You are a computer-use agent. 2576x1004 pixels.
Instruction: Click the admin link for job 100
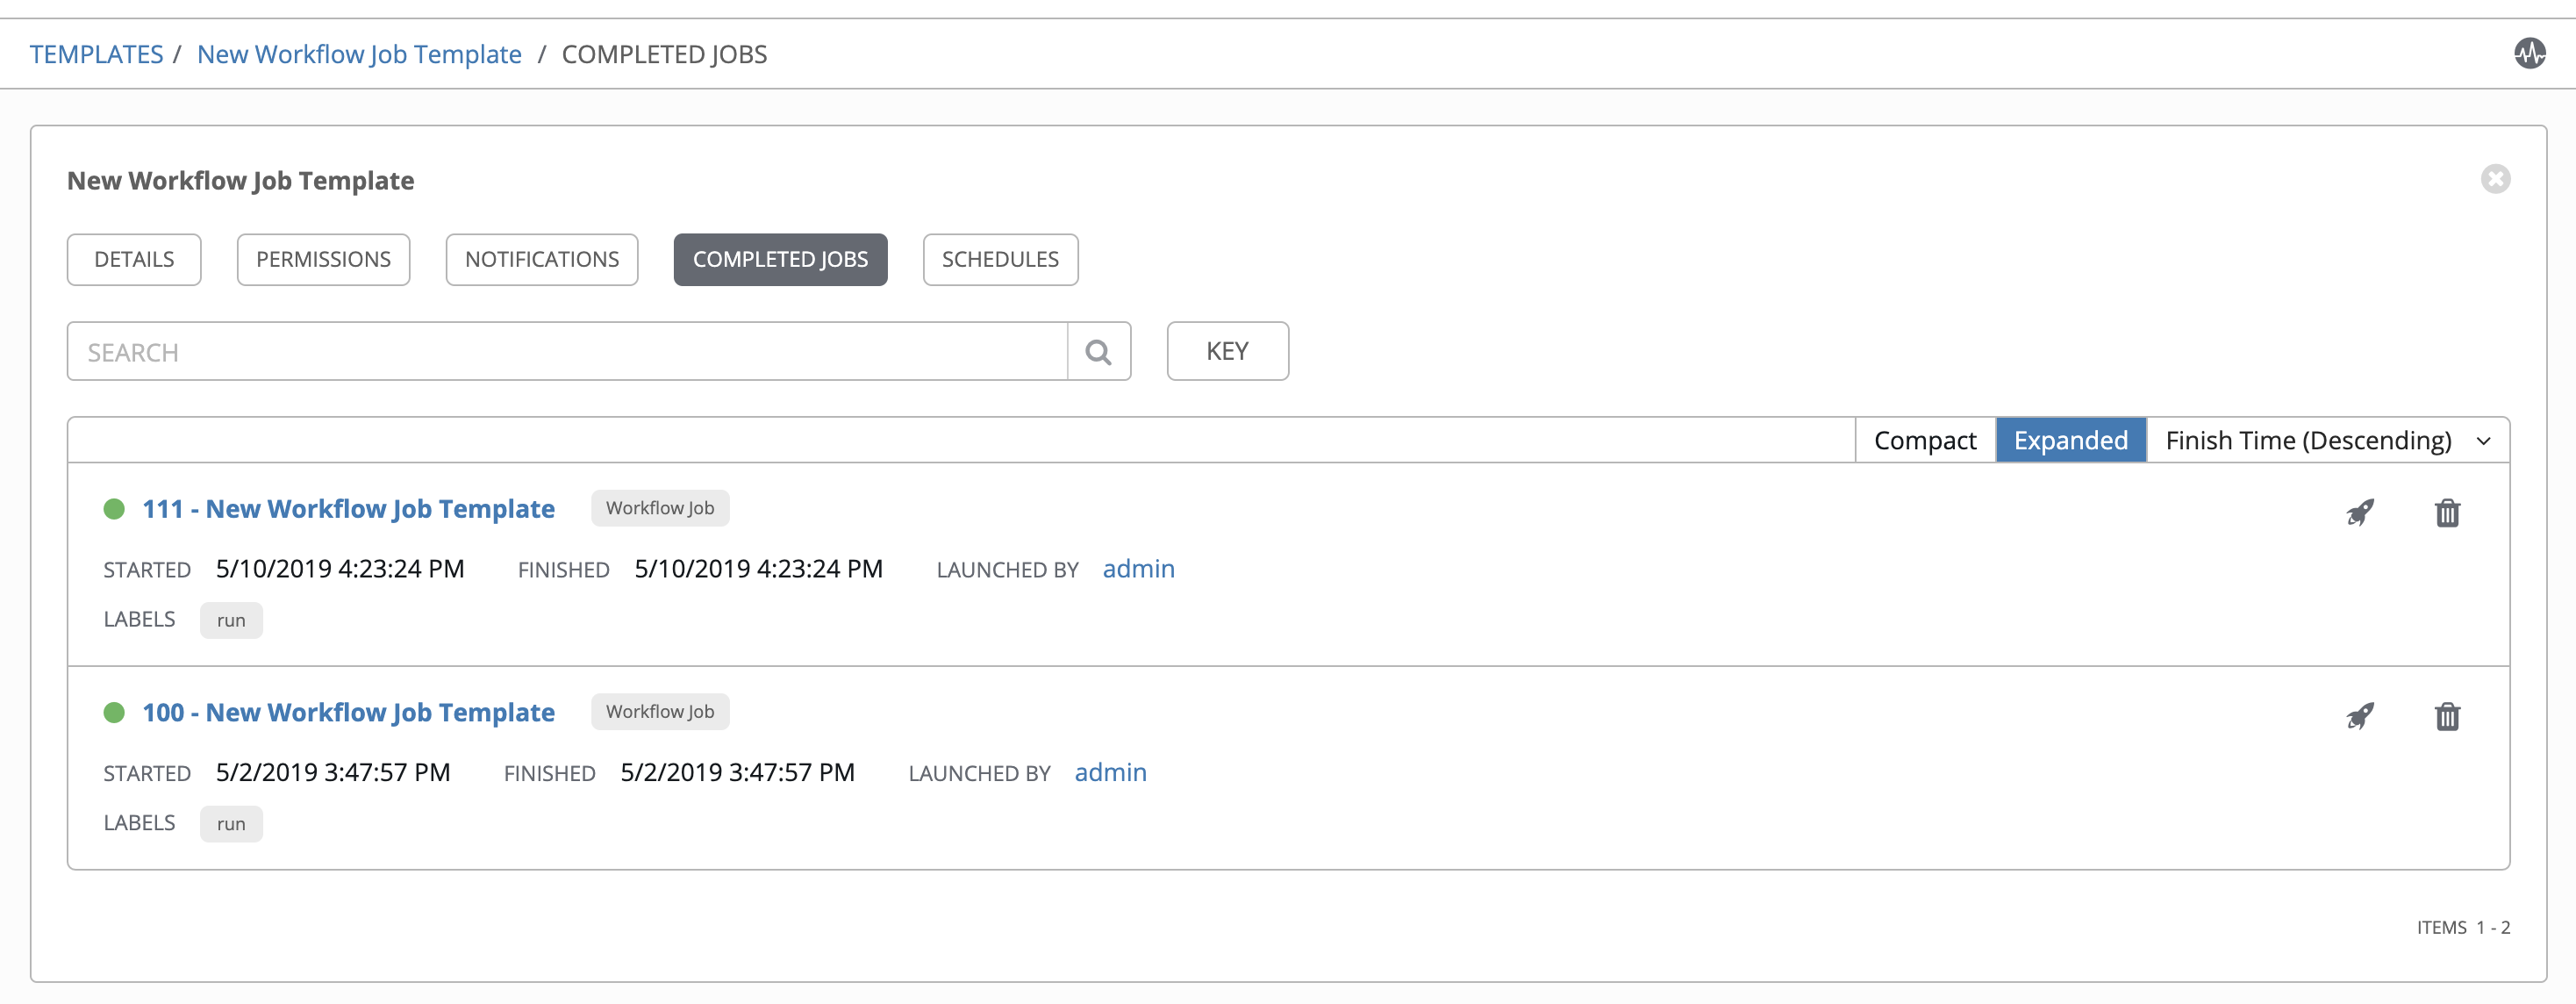click(x=1110, y=773)
